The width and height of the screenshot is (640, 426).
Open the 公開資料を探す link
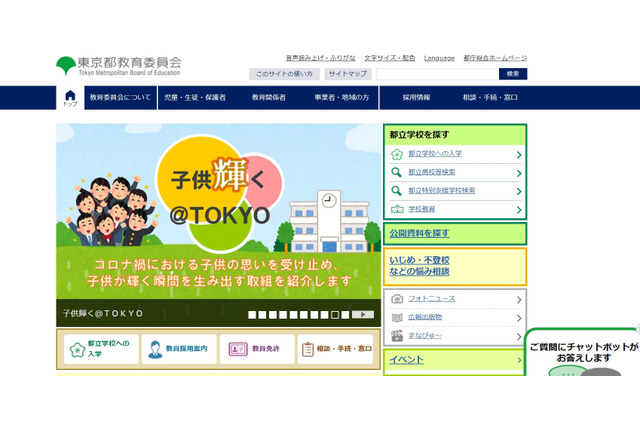tap(419, 233)
